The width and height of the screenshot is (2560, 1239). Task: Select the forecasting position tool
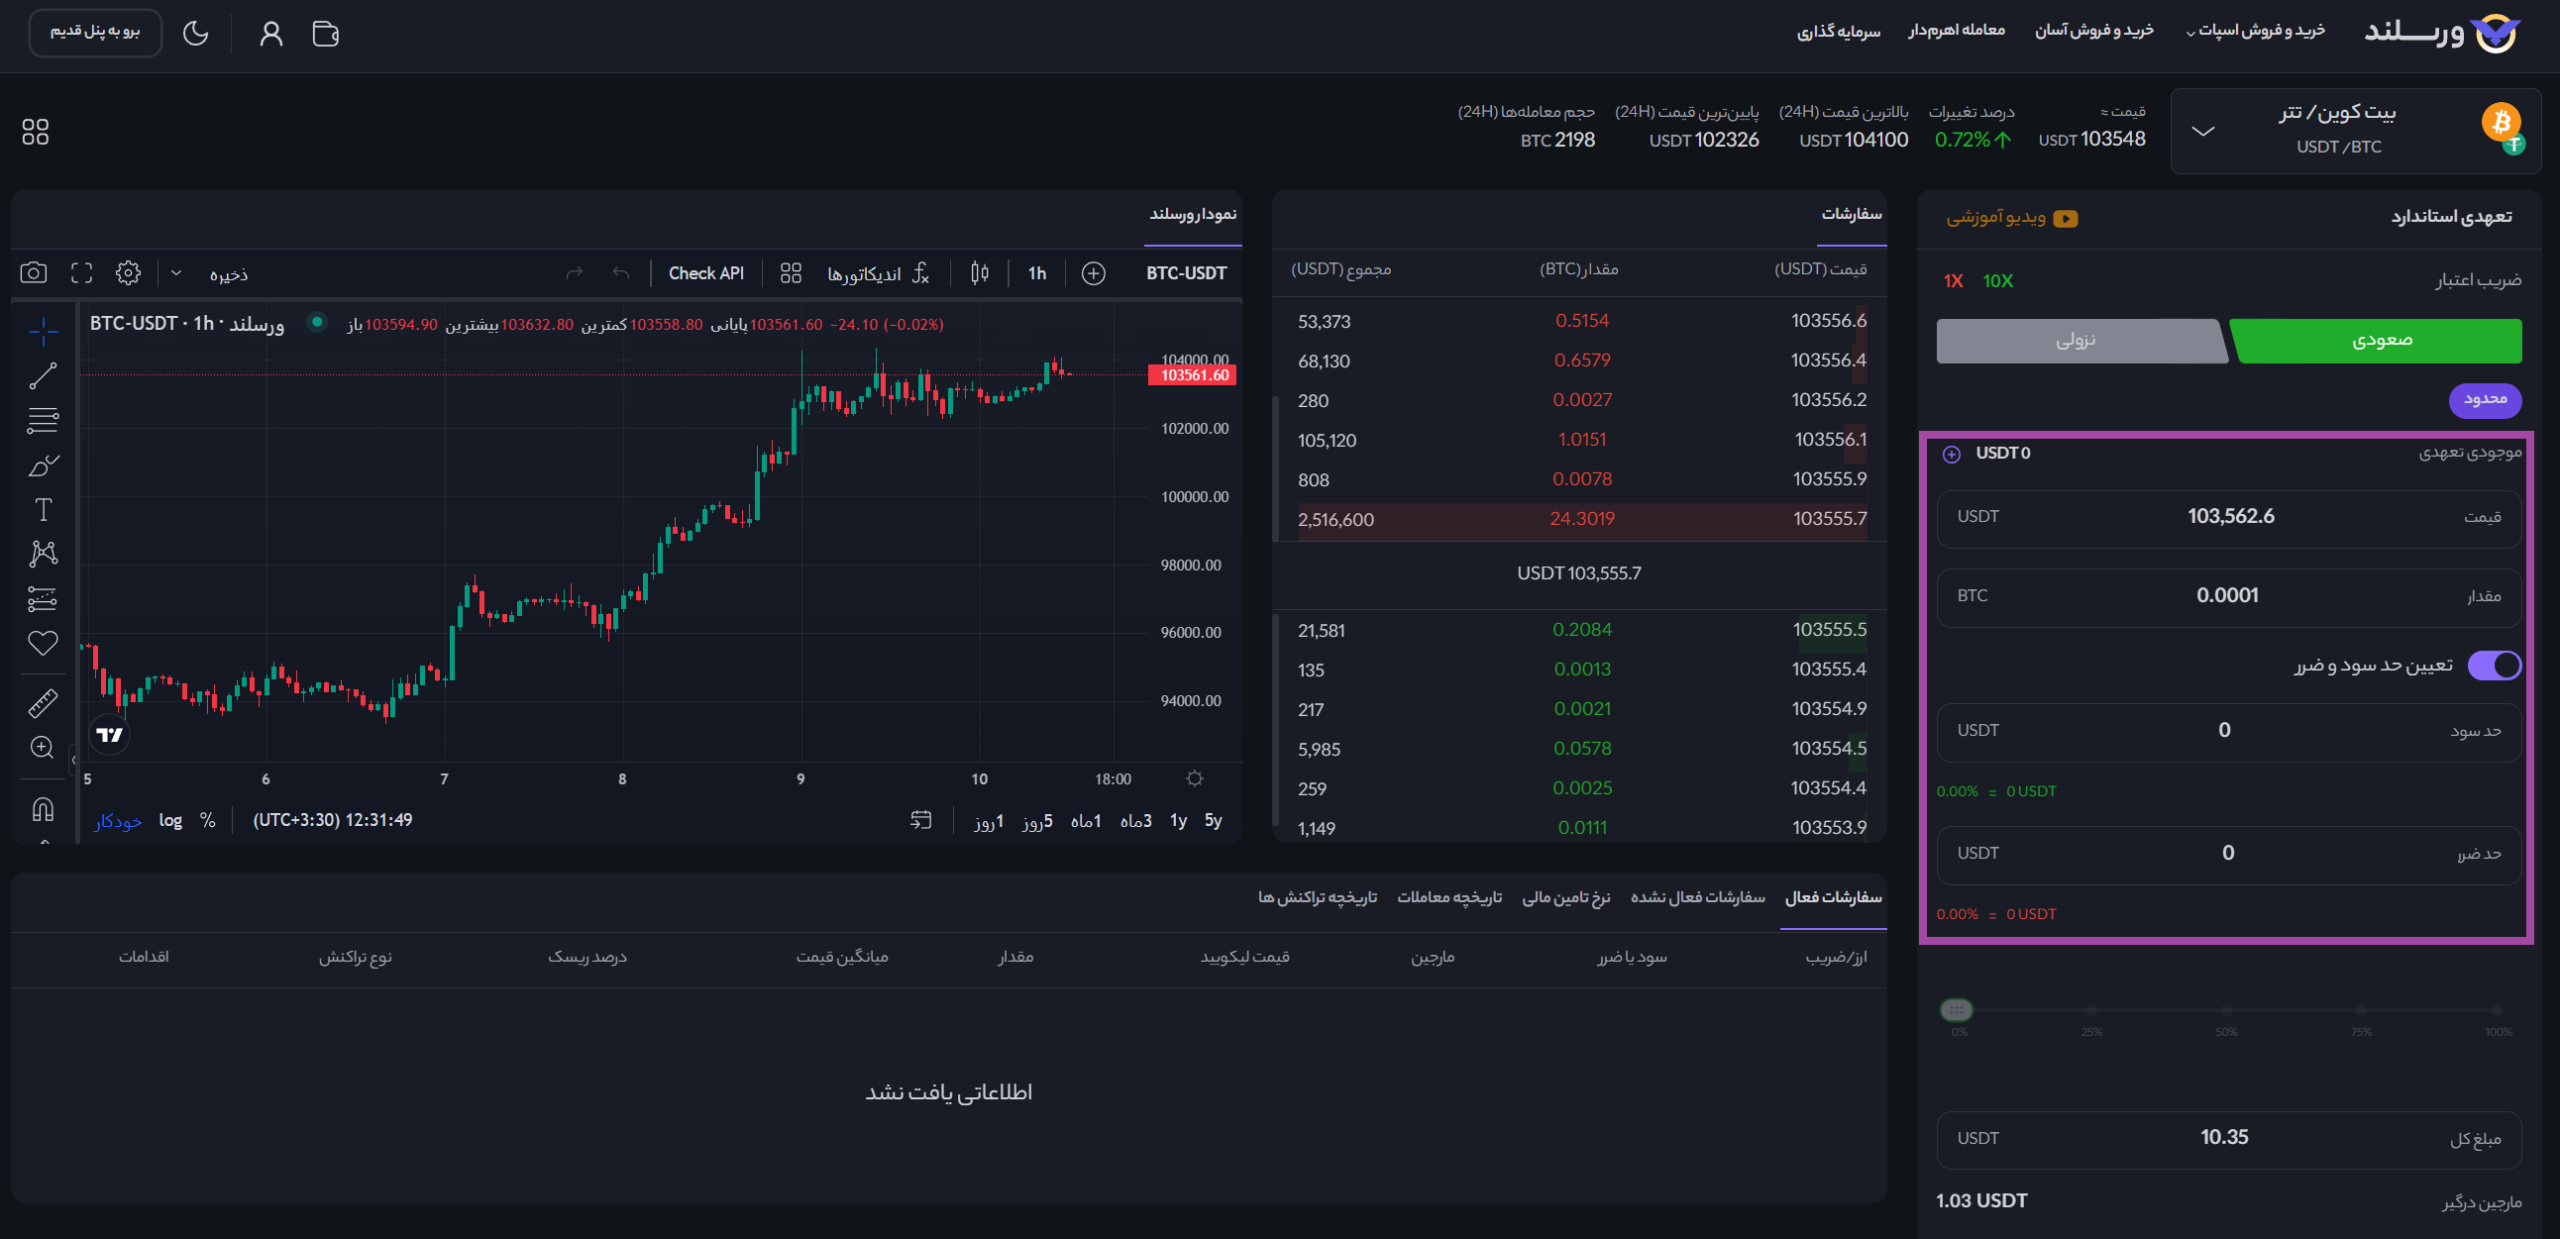coord(43,598)
